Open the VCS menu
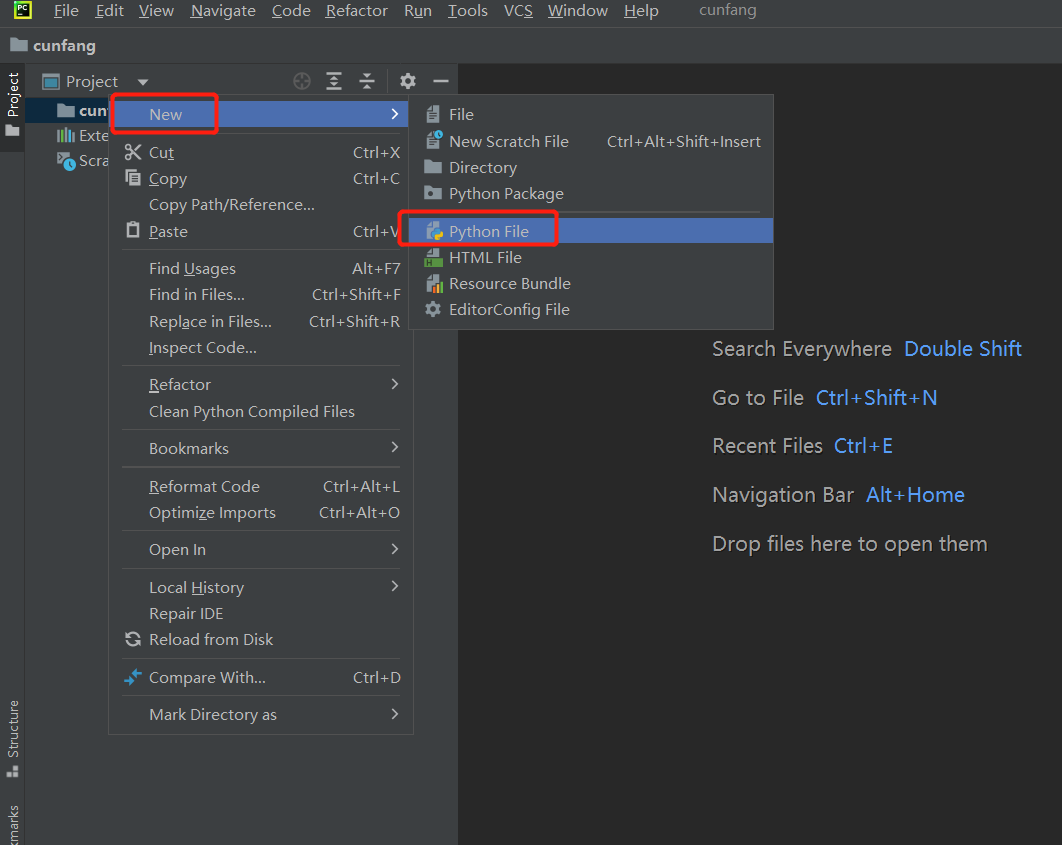This screenshot has height=845, width=1062. 518,11
